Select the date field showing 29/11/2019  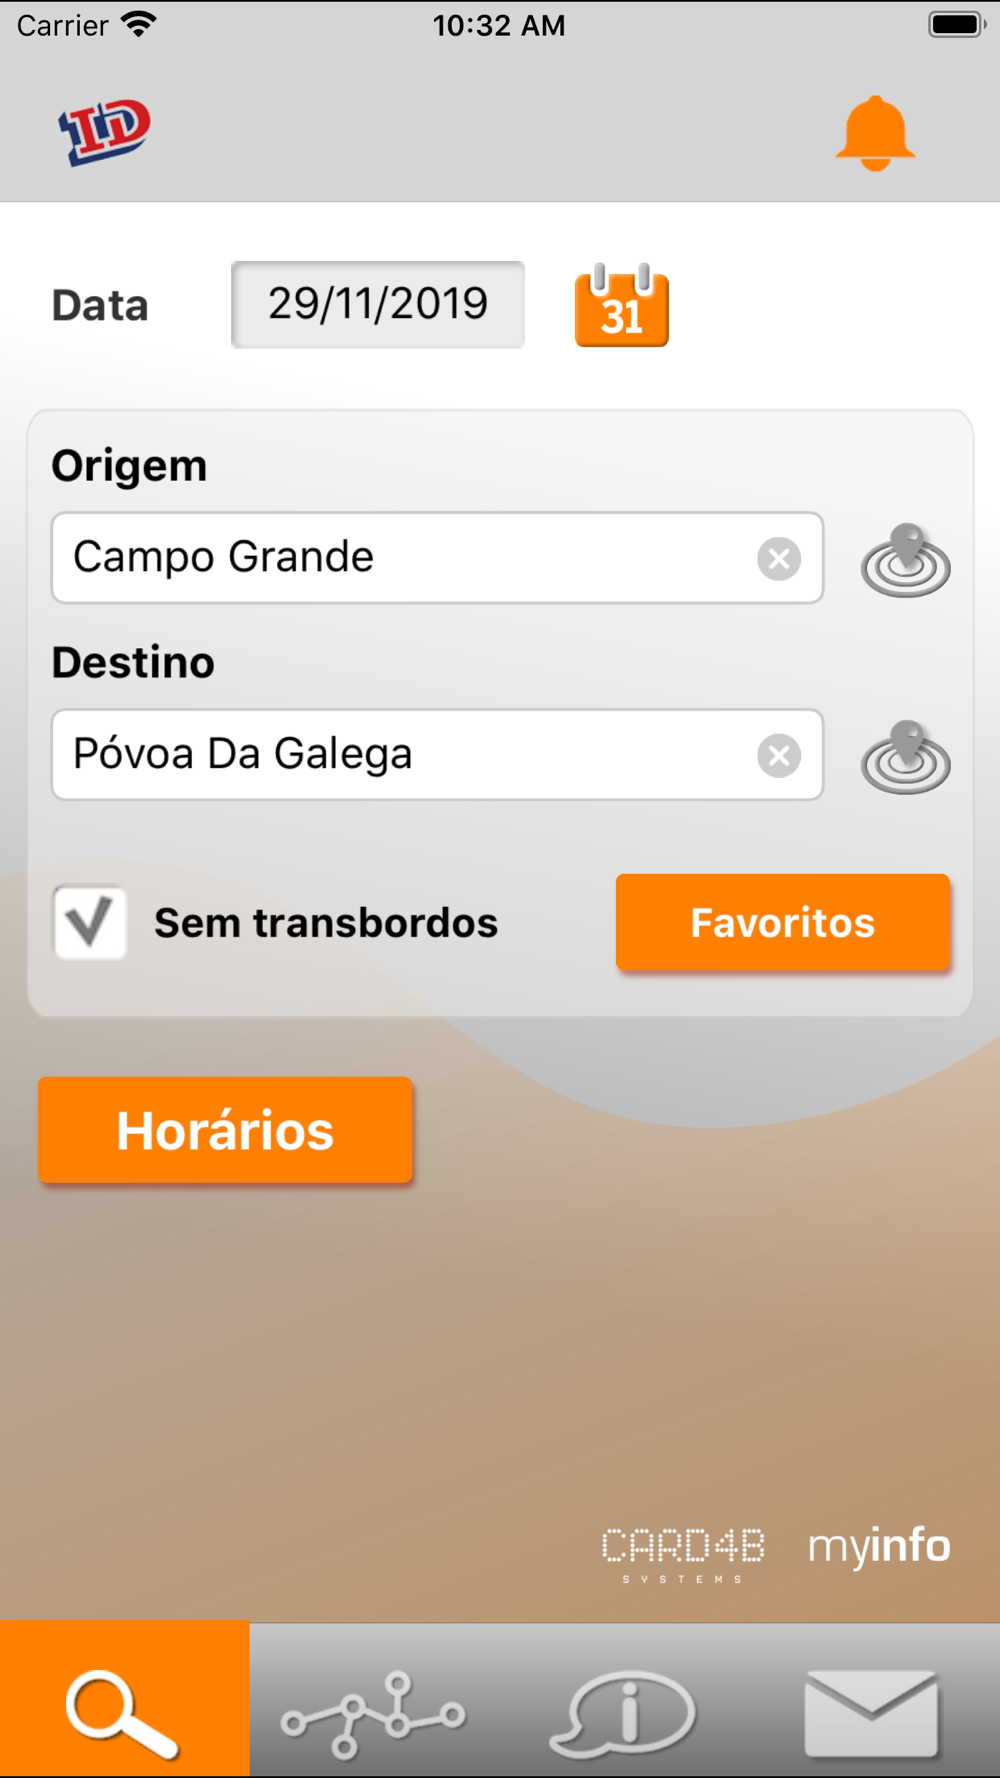pyautogui.click(x=378, y=304)
